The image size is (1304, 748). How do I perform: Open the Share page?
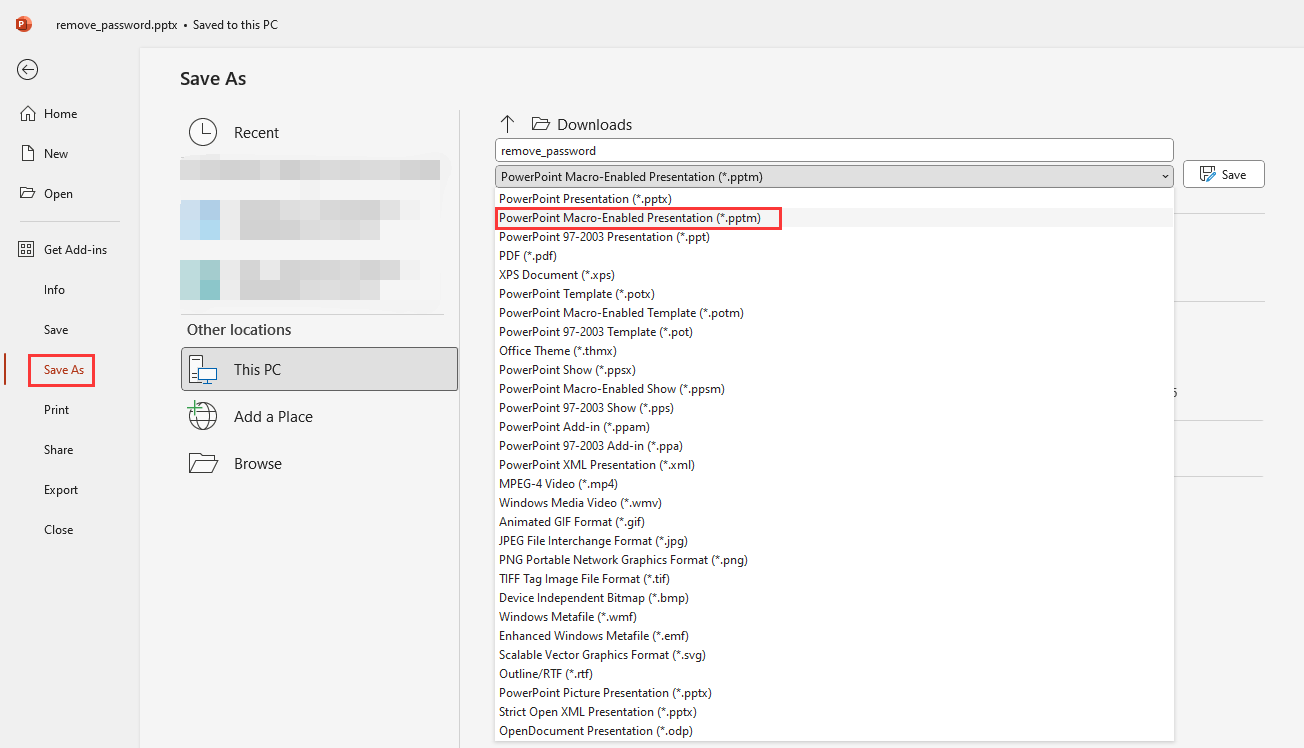click(58, 449)
